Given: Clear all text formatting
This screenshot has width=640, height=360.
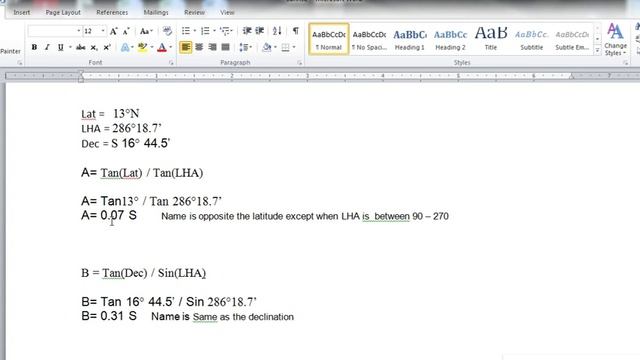Looking at the screenshot, I should pos(167,31).
